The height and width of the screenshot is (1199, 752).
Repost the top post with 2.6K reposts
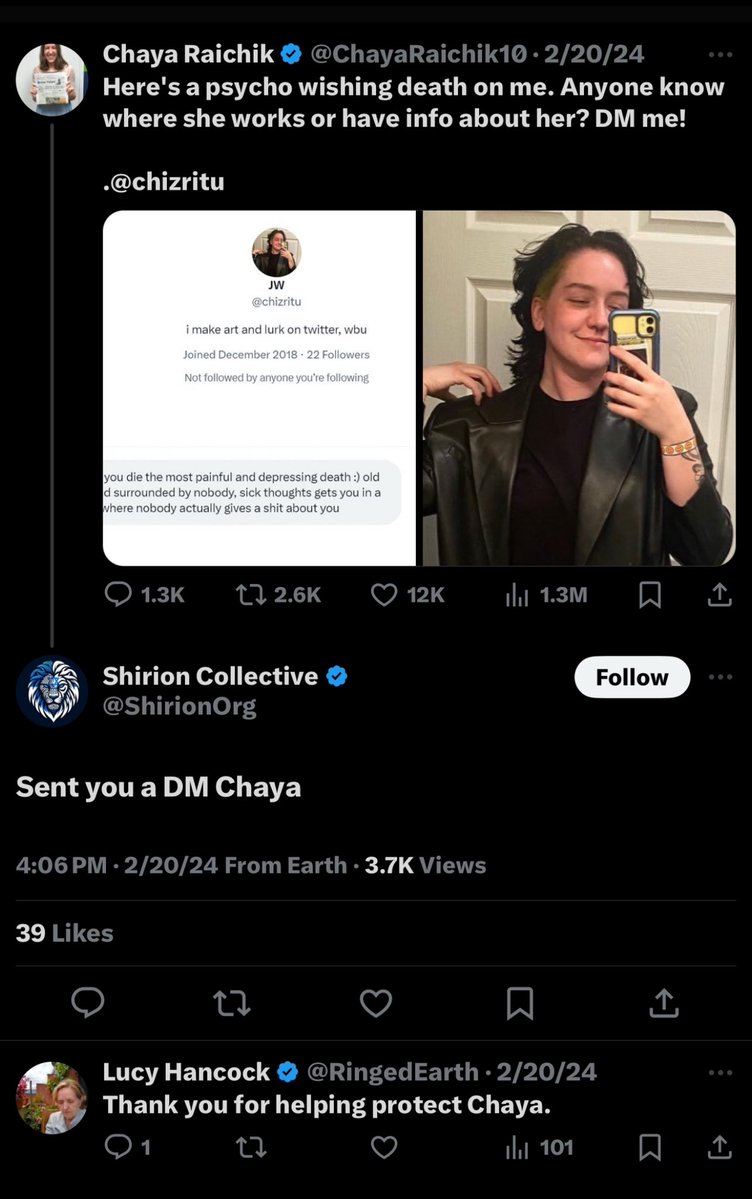249,594
